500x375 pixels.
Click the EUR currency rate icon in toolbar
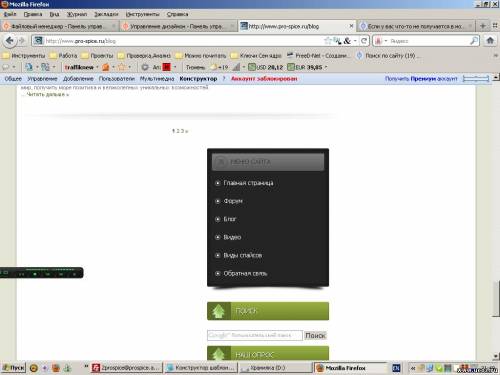pos(291,67)
